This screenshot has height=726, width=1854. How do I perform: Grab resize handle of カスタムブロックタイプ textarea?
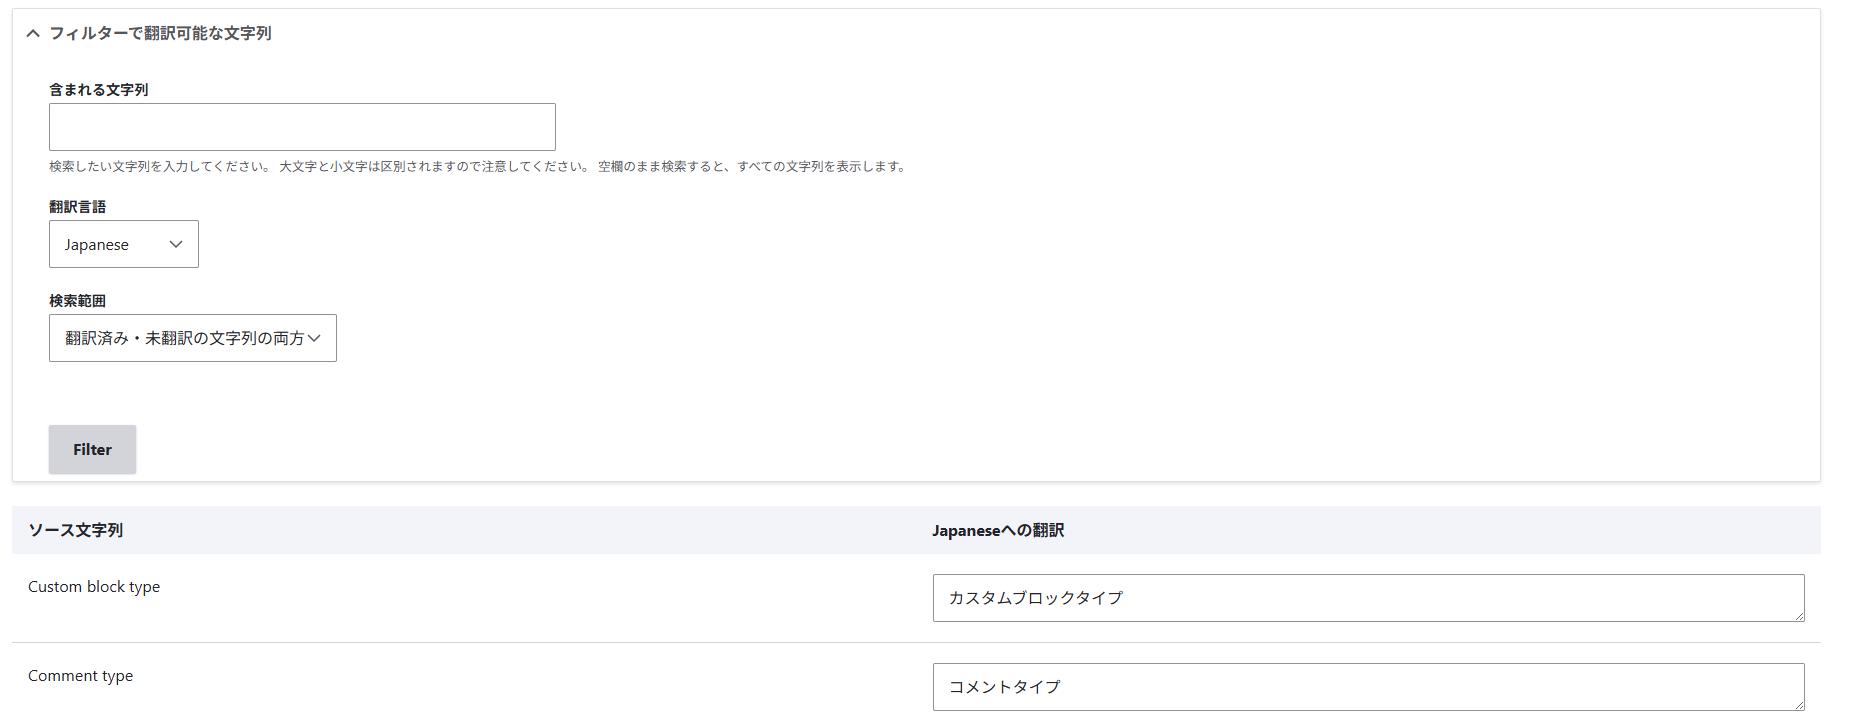point(1799,616)
